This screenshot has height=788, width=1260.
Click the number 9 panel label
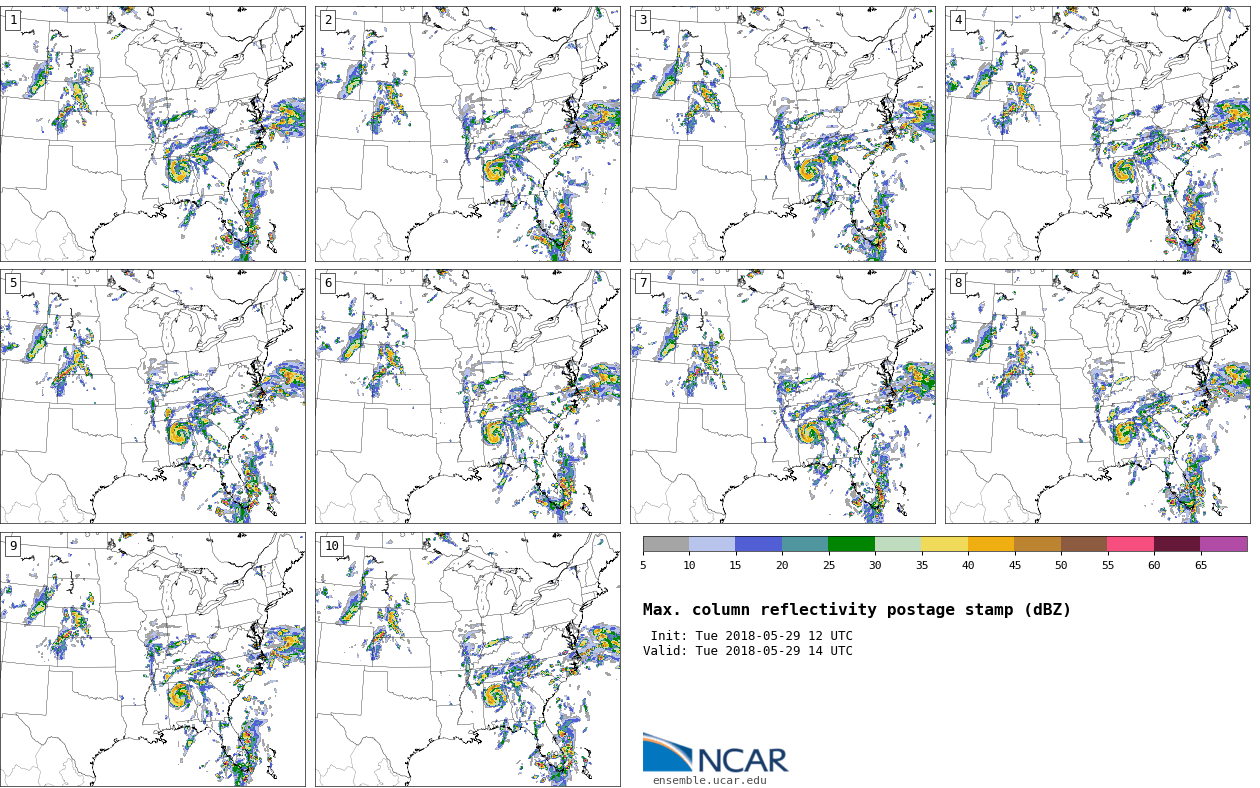(x=13, y=546)
